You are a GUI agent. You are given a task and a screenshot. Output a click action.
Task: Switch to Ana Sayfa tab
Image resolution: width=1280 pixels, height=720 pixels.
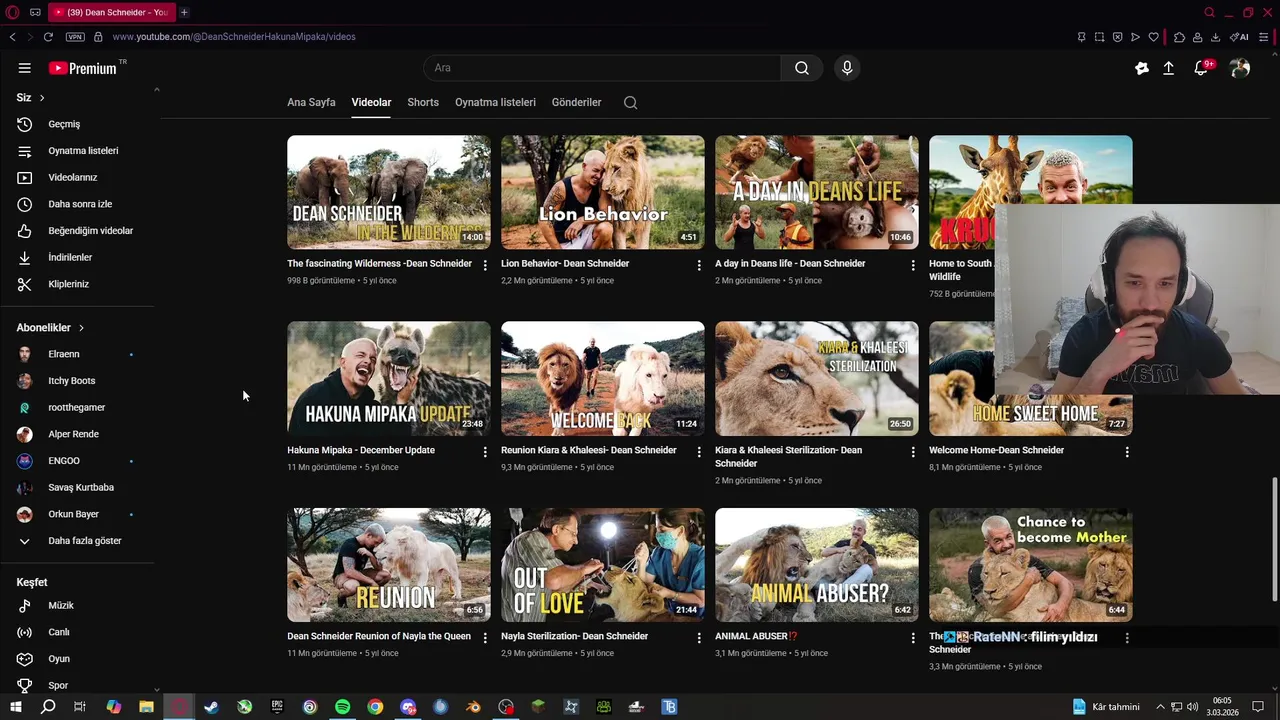pos(311,102)
